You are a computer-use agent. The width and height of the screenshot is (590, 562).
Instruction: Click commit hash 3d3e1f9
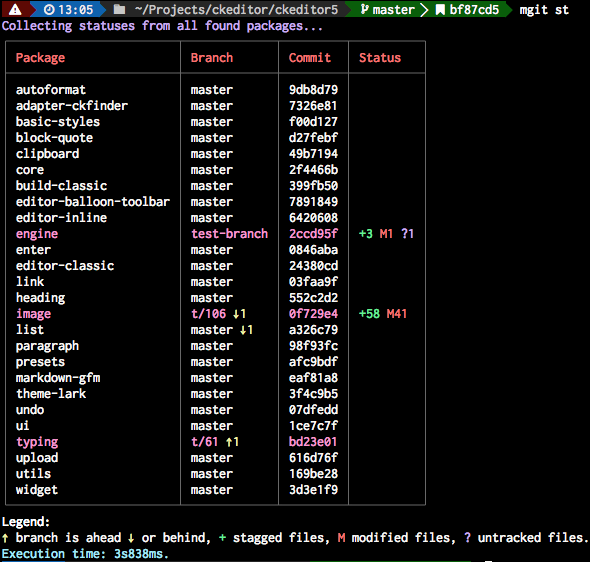tap(313, 490)
